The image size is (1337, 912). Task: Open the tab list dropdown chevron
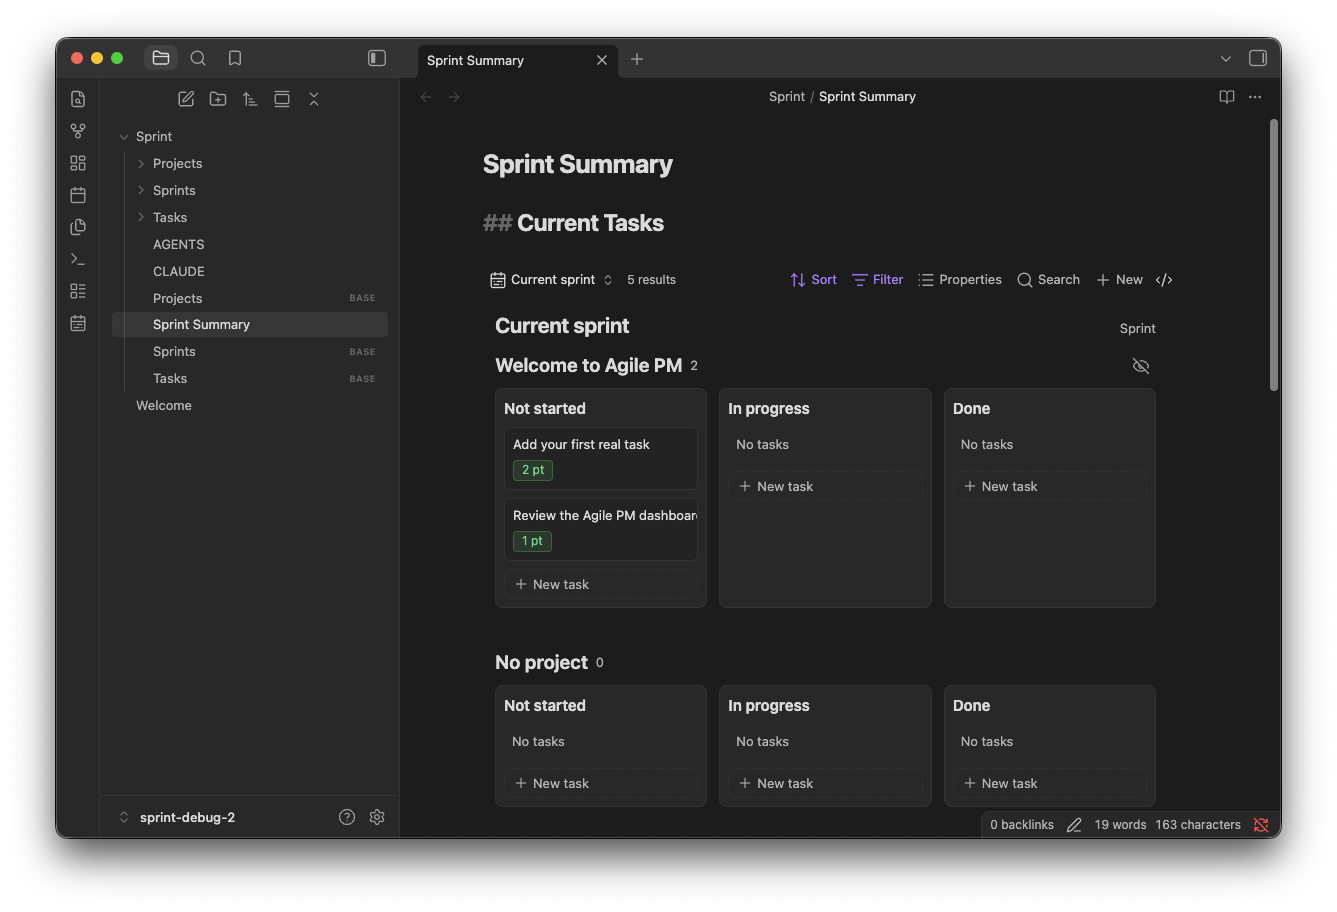[1226, 59]
